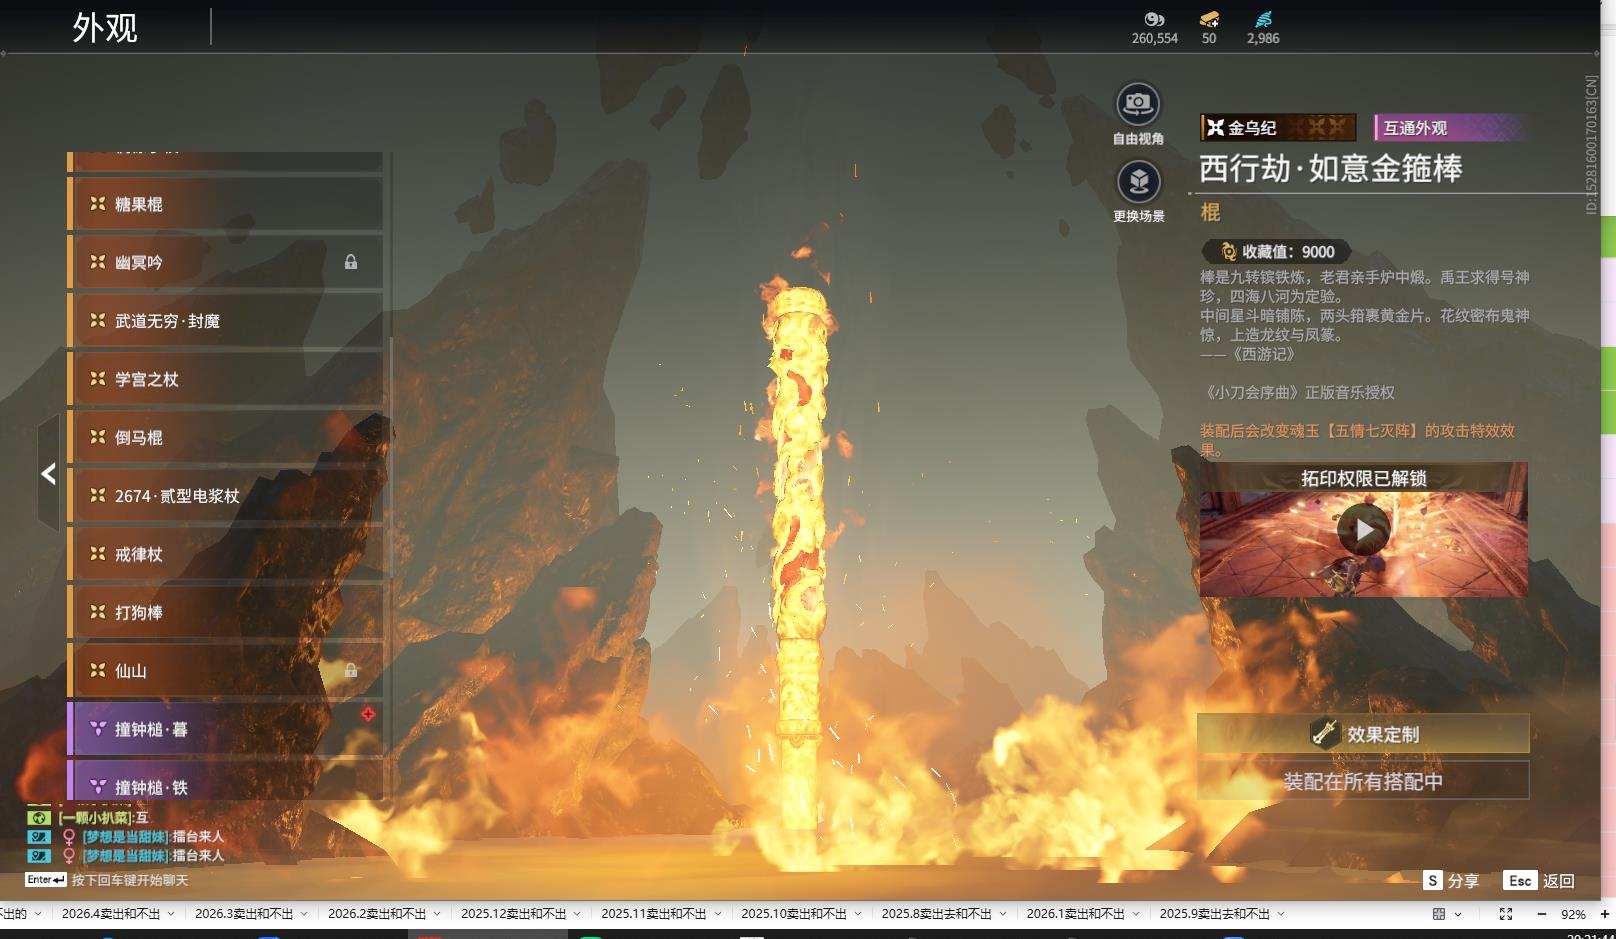Switch to 2026.4卖出和不出 sheet tab

coord(111,914)
